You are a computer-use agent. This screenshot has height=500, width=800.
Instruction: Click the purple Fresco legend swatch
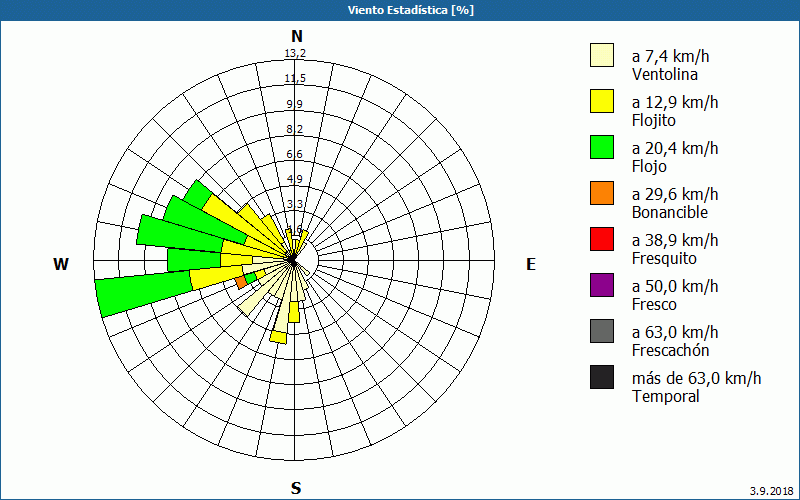tap(602, 285)
